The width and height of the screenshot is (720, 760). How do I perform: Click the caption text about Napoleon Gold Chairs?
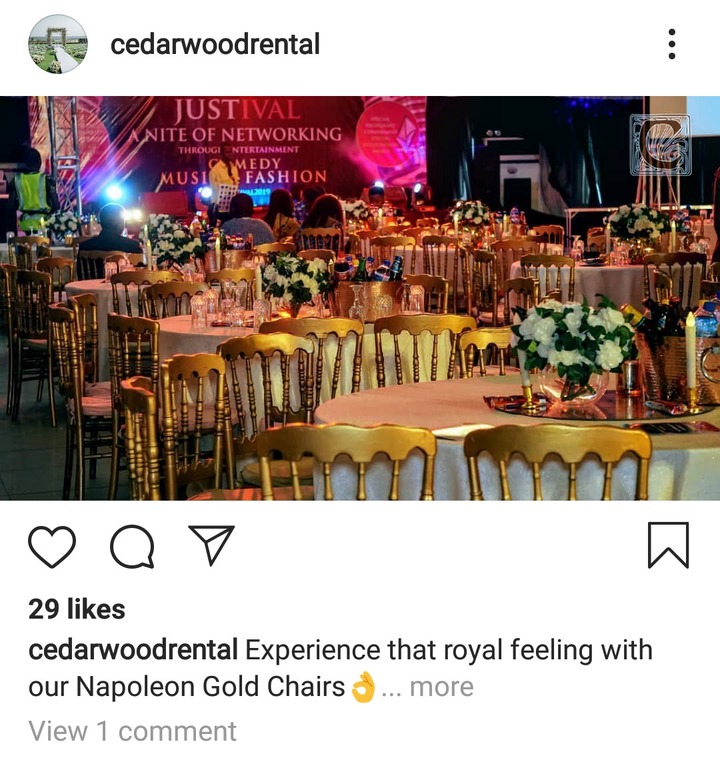point(340,668)
